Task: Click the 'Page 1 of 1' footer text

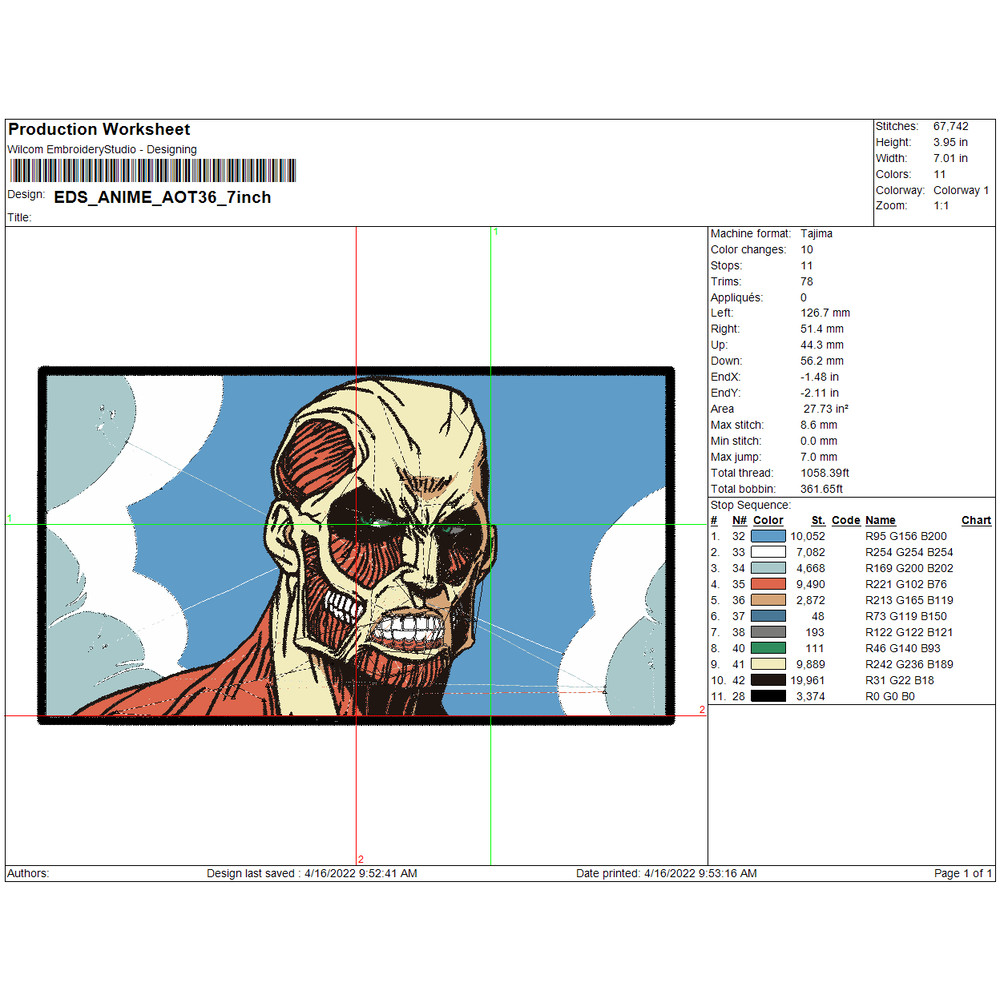Action: [x=963, y=873]
